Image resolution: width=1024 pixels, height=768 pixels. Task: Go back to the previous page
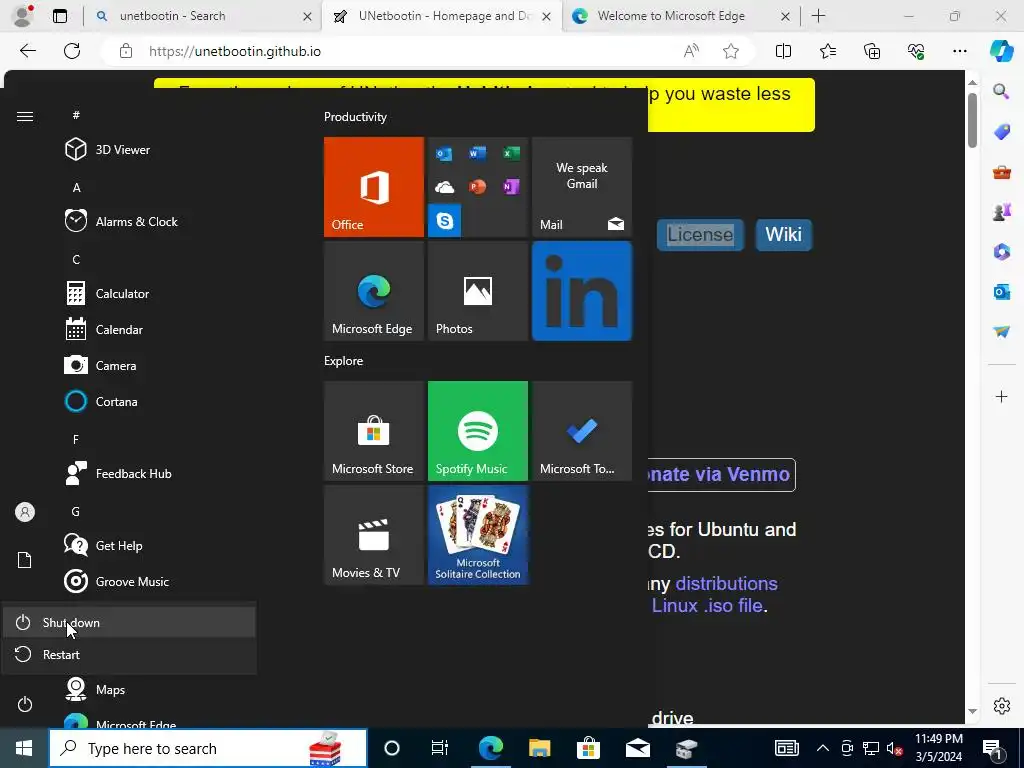(27, 51)
